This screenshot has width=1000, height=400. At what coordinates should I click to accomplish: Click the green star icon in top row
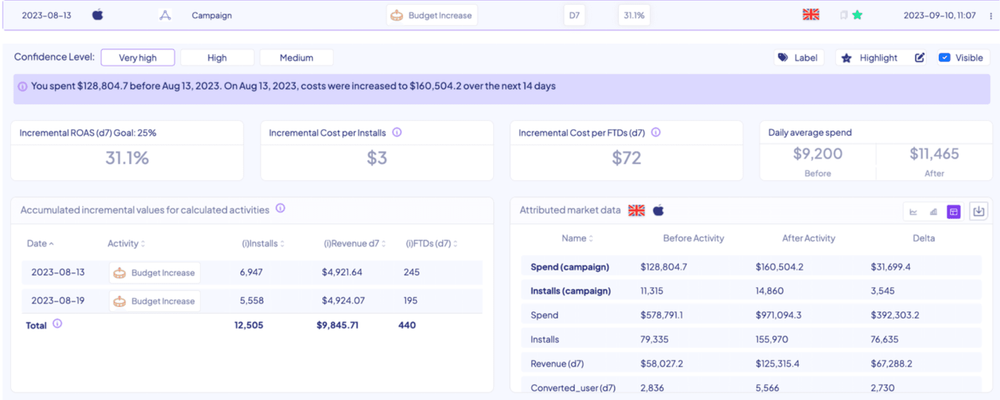click(857, 15)
